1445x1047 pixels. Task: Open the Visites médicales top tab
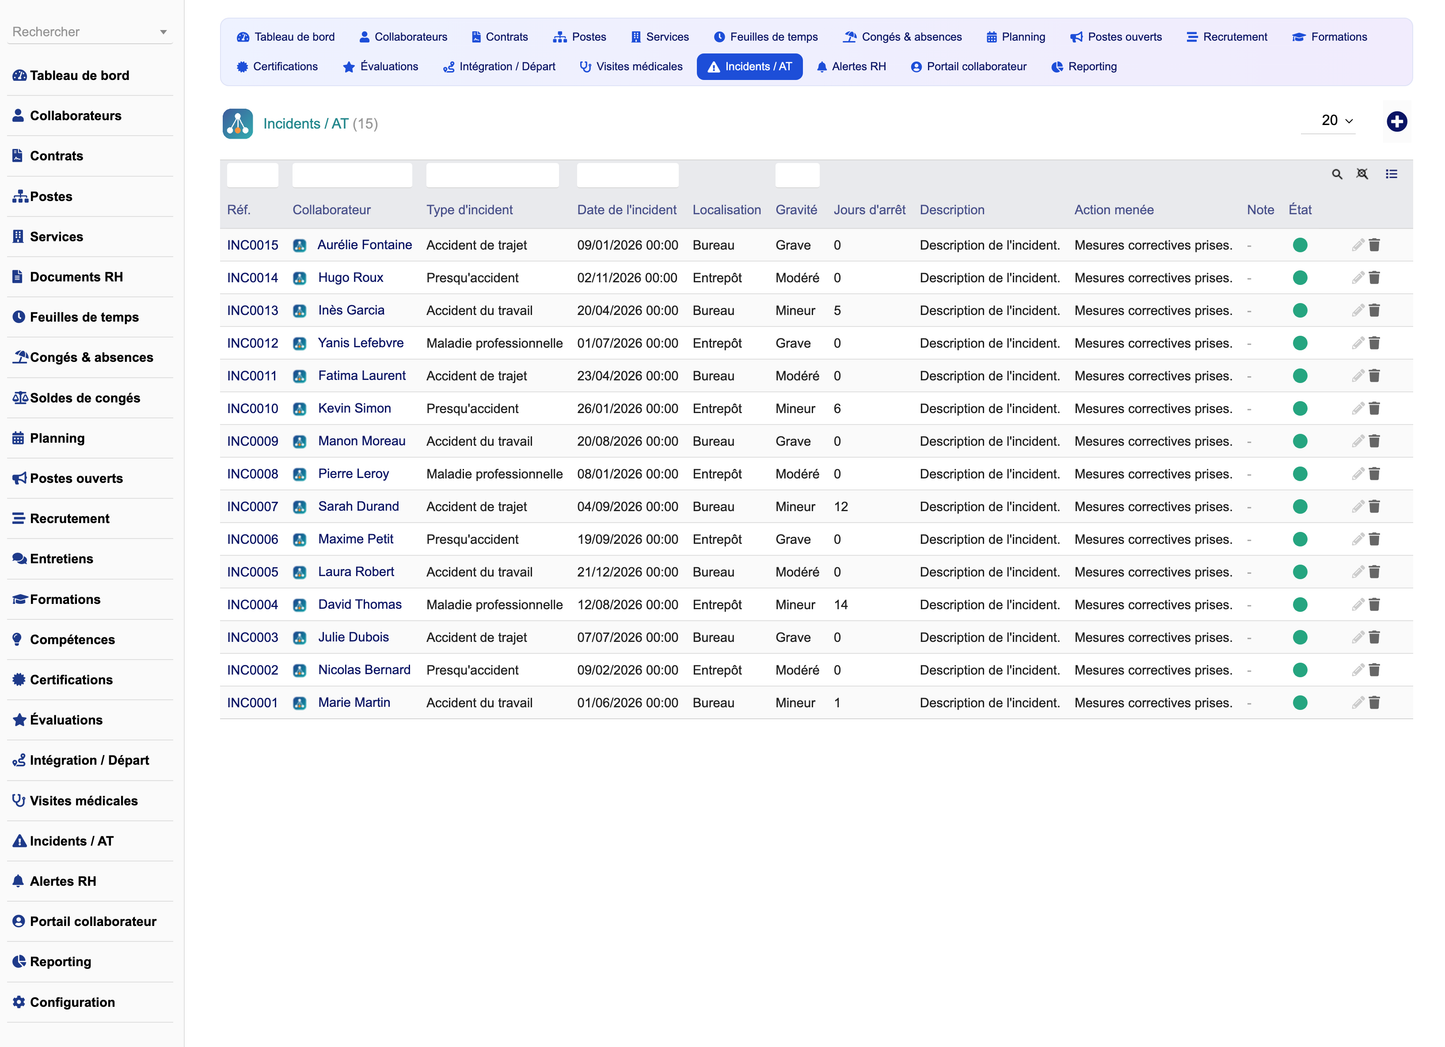631,67
